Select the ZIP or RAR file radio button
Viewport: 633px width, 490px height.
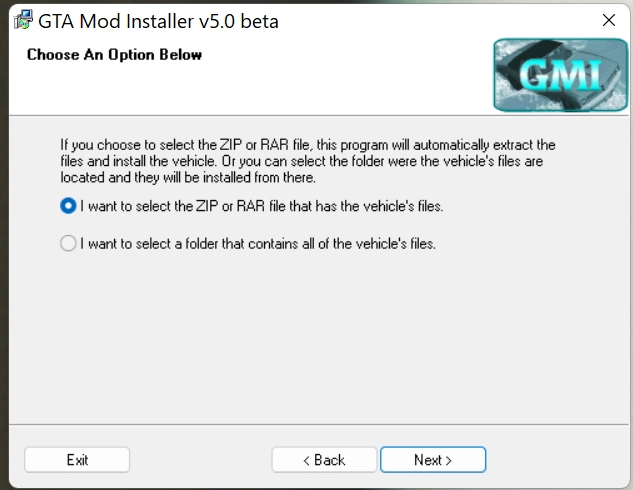click(68, 206)
